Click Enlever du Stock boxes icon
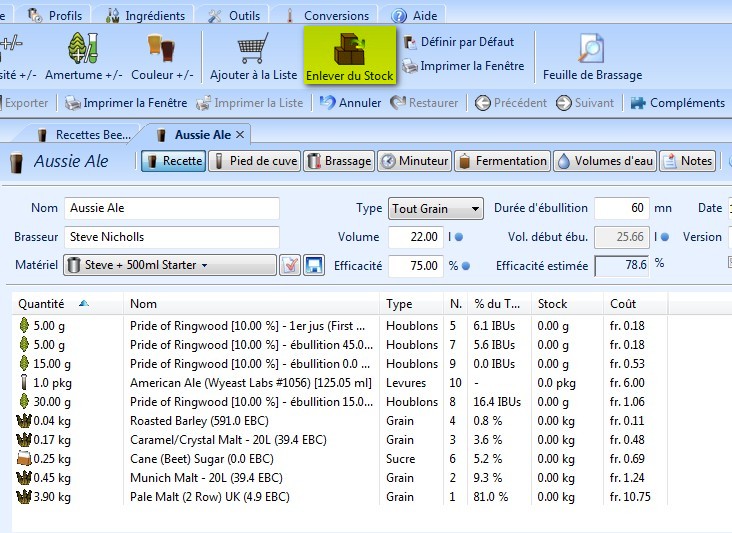Viewport: 732px width, 533px height. [349, 48]
